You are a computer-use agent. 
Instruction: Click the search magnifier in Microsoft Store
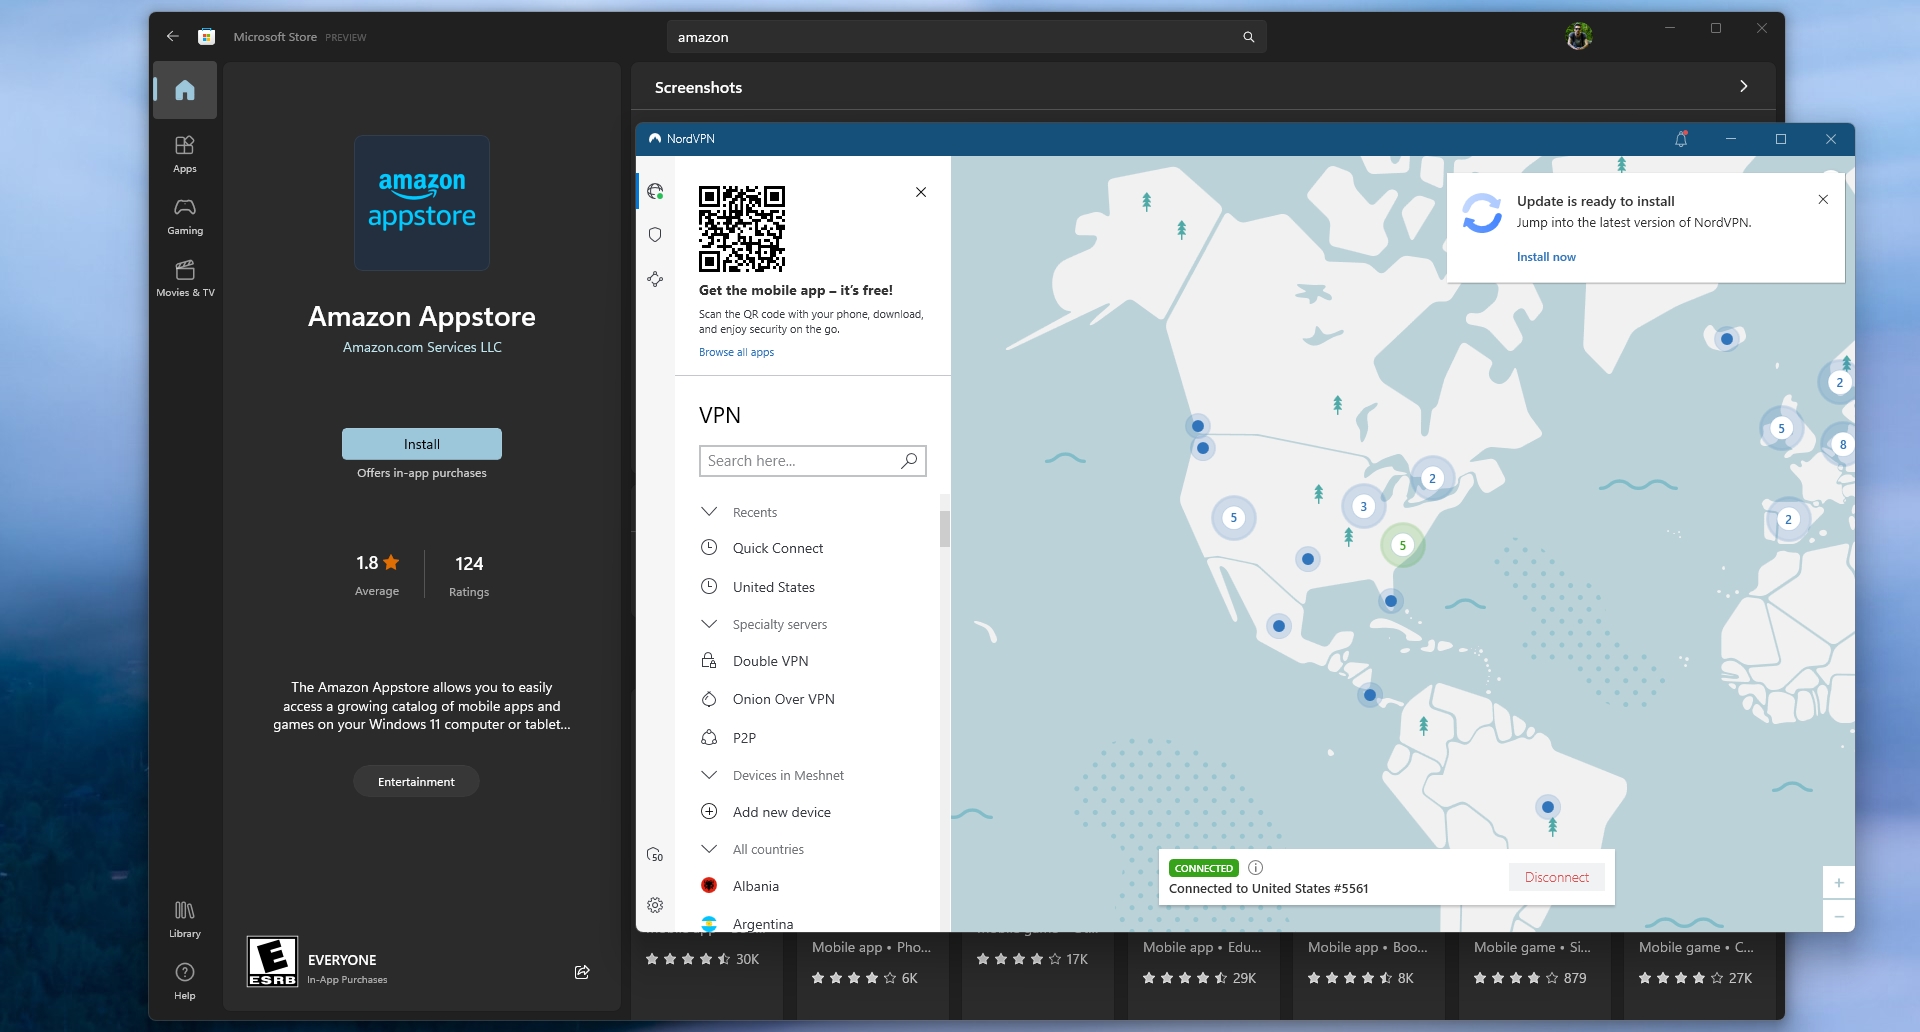1248,37
